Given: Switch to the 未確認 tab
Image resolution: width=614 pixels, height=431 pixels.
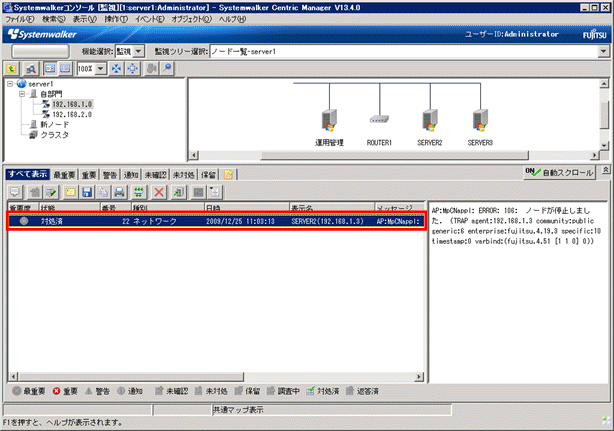Looking at the screenshot, I should click(155, 175).
